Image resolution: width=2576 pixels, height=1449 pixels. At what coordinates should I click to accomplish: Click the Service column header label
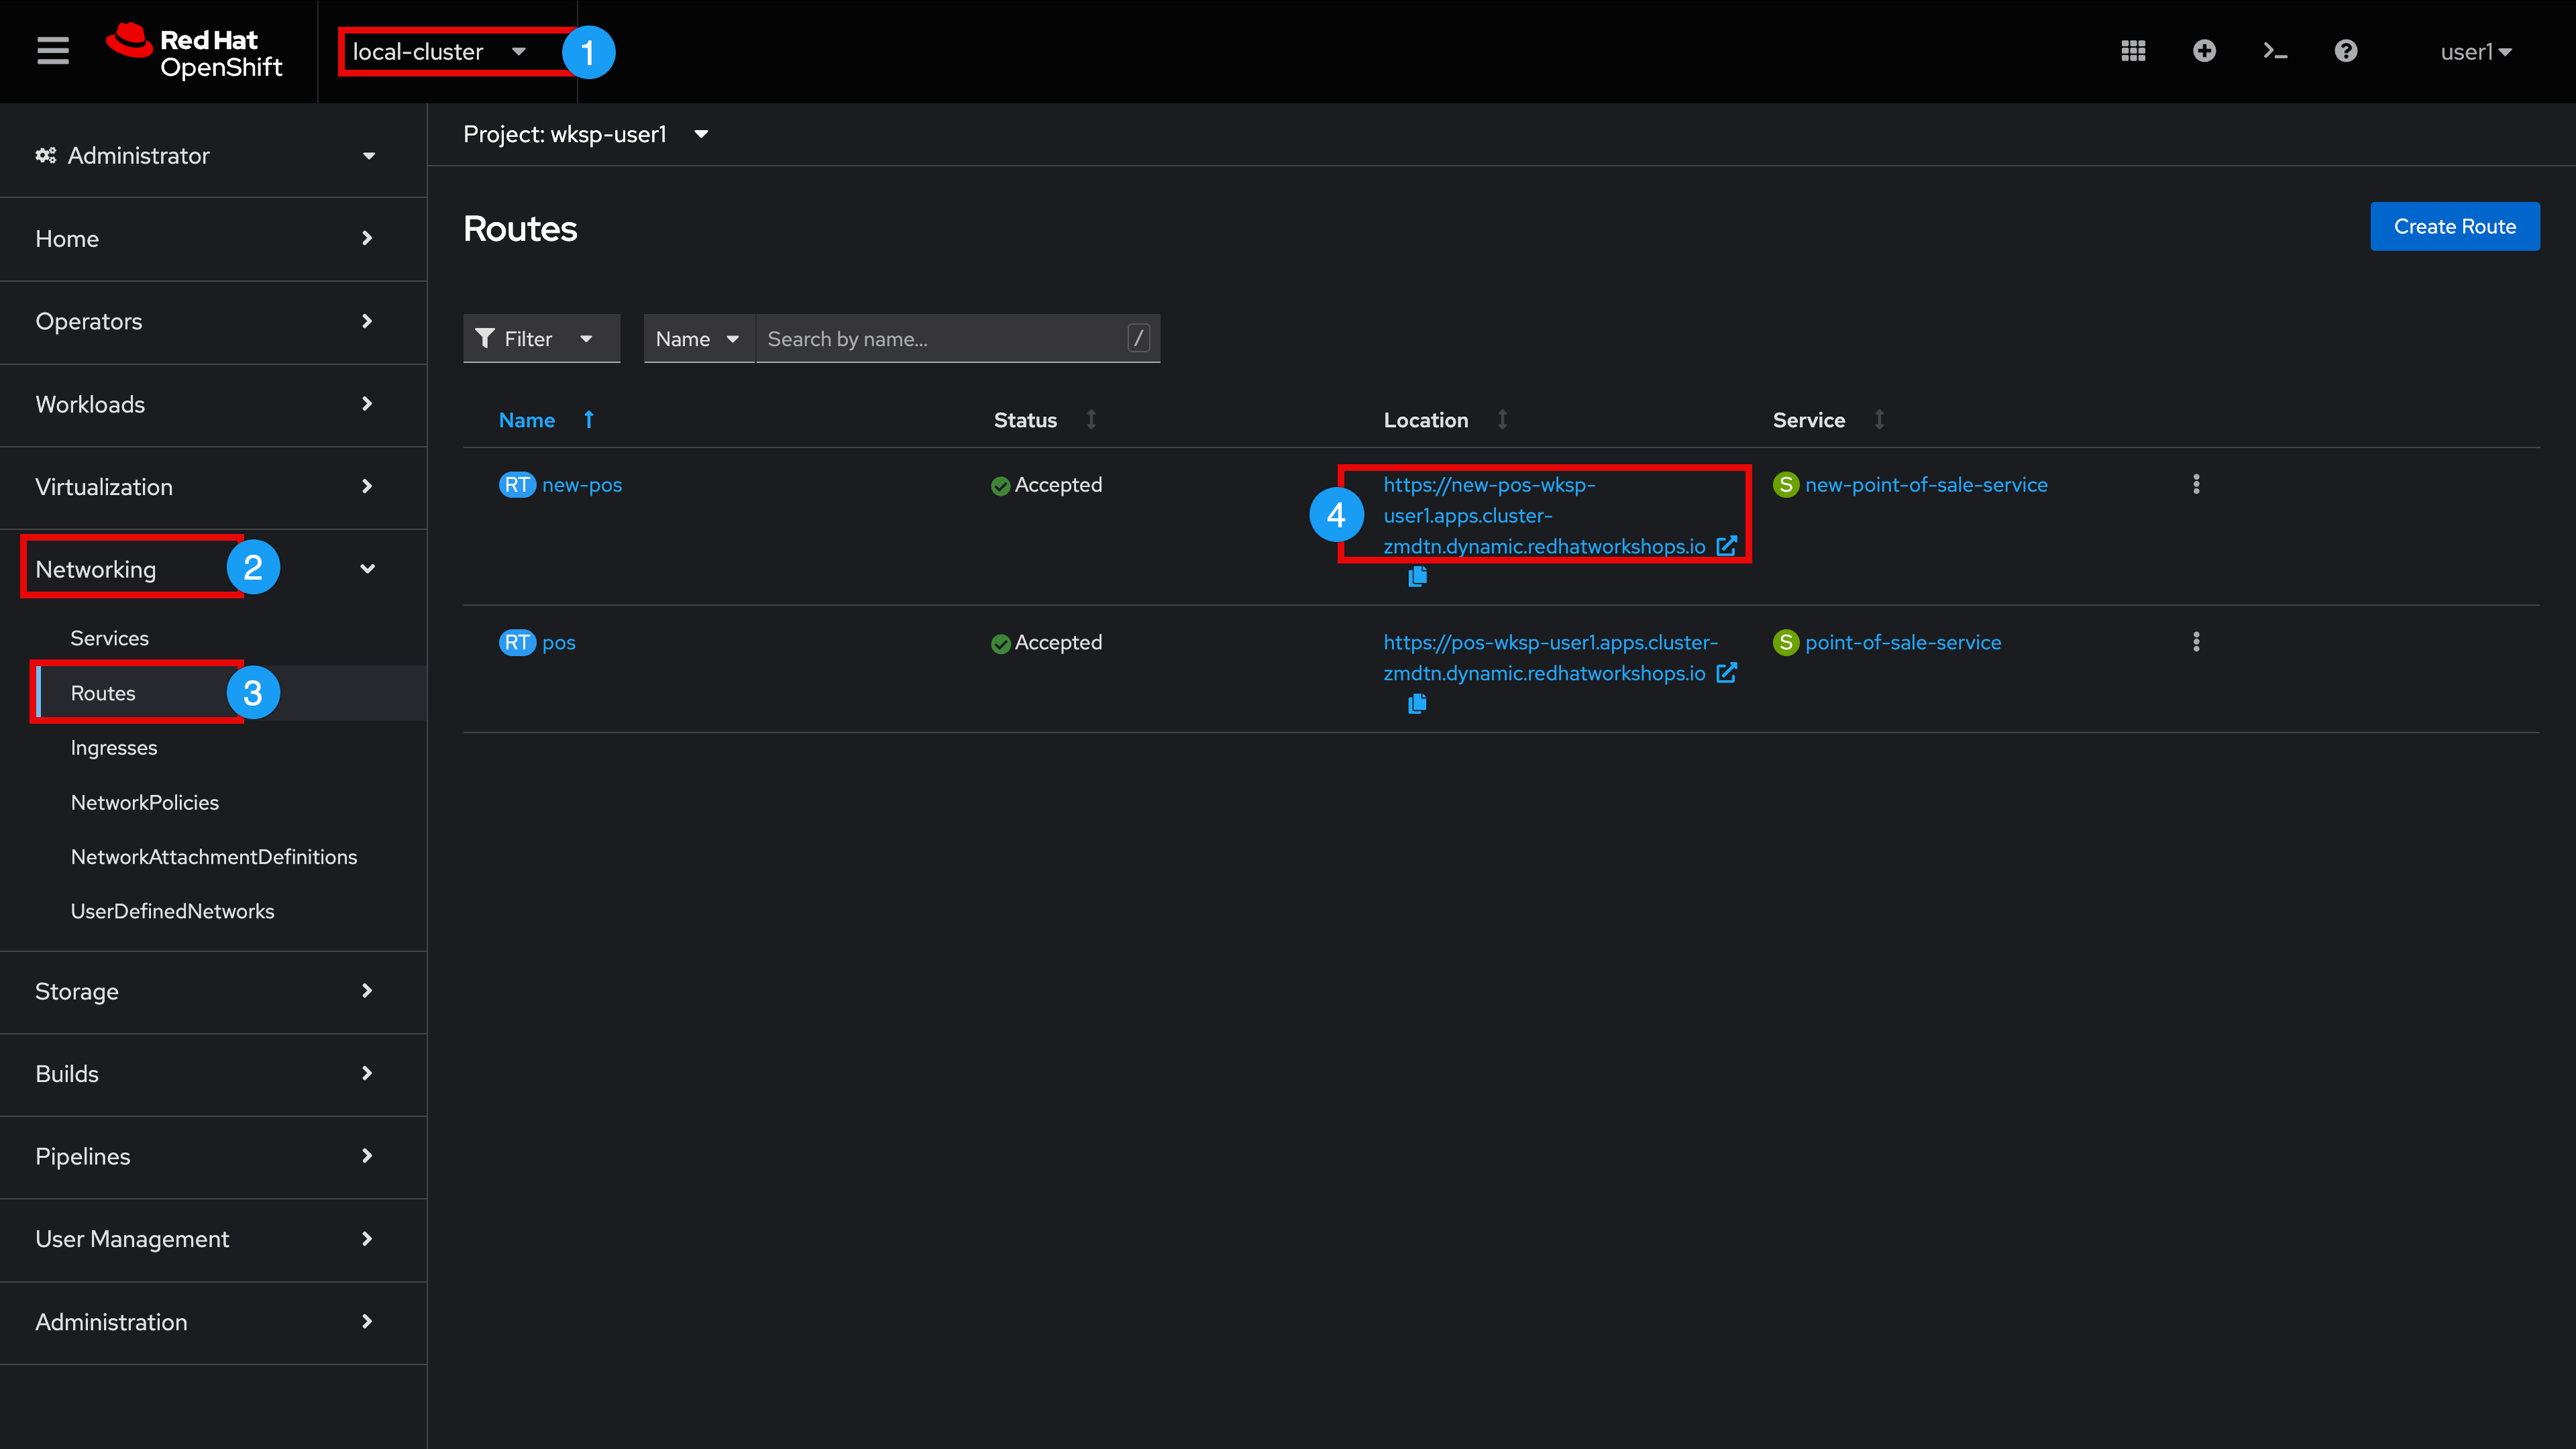pyautogui.click(x=1809, y=420)
